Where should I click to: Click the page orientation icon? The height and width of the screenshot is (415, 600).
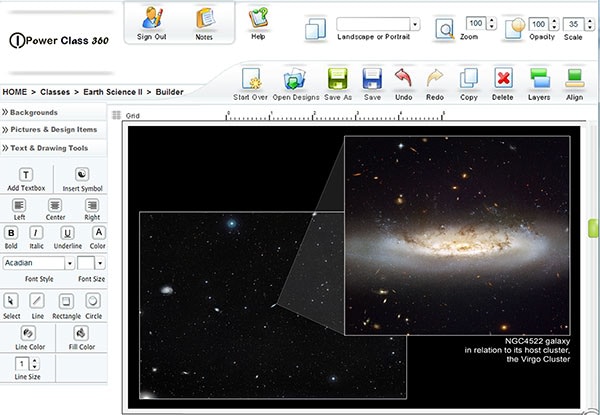(x=315, y=28)
